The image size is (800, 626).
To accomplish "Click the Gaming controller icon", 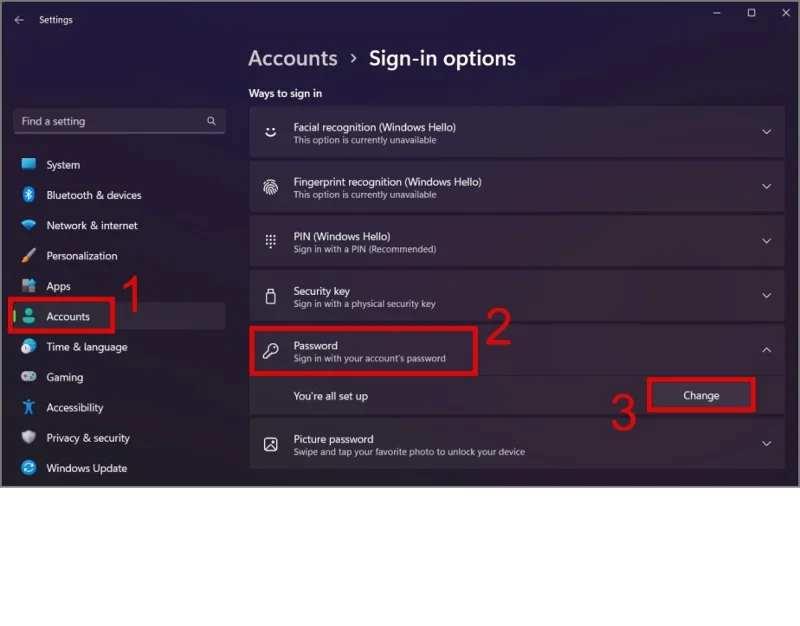I will click(29, 377).
